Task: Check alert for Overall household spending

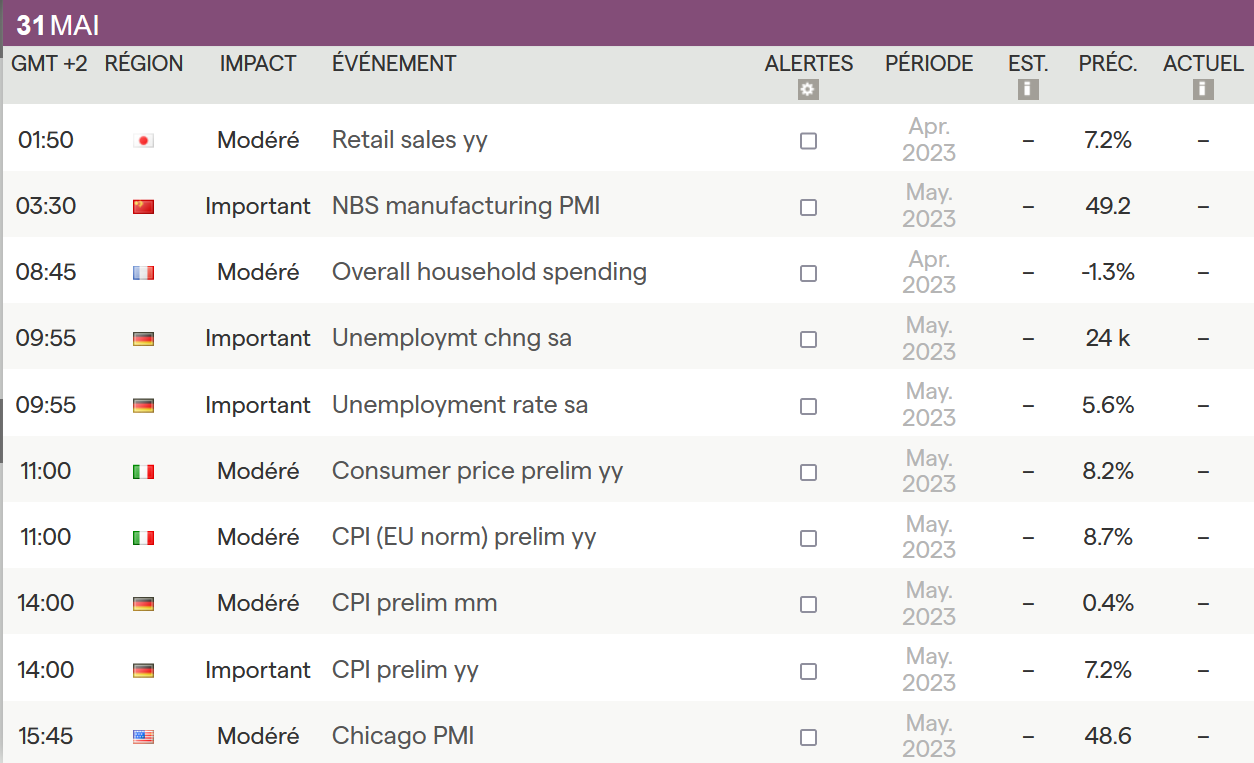Action: click(808, 273)
